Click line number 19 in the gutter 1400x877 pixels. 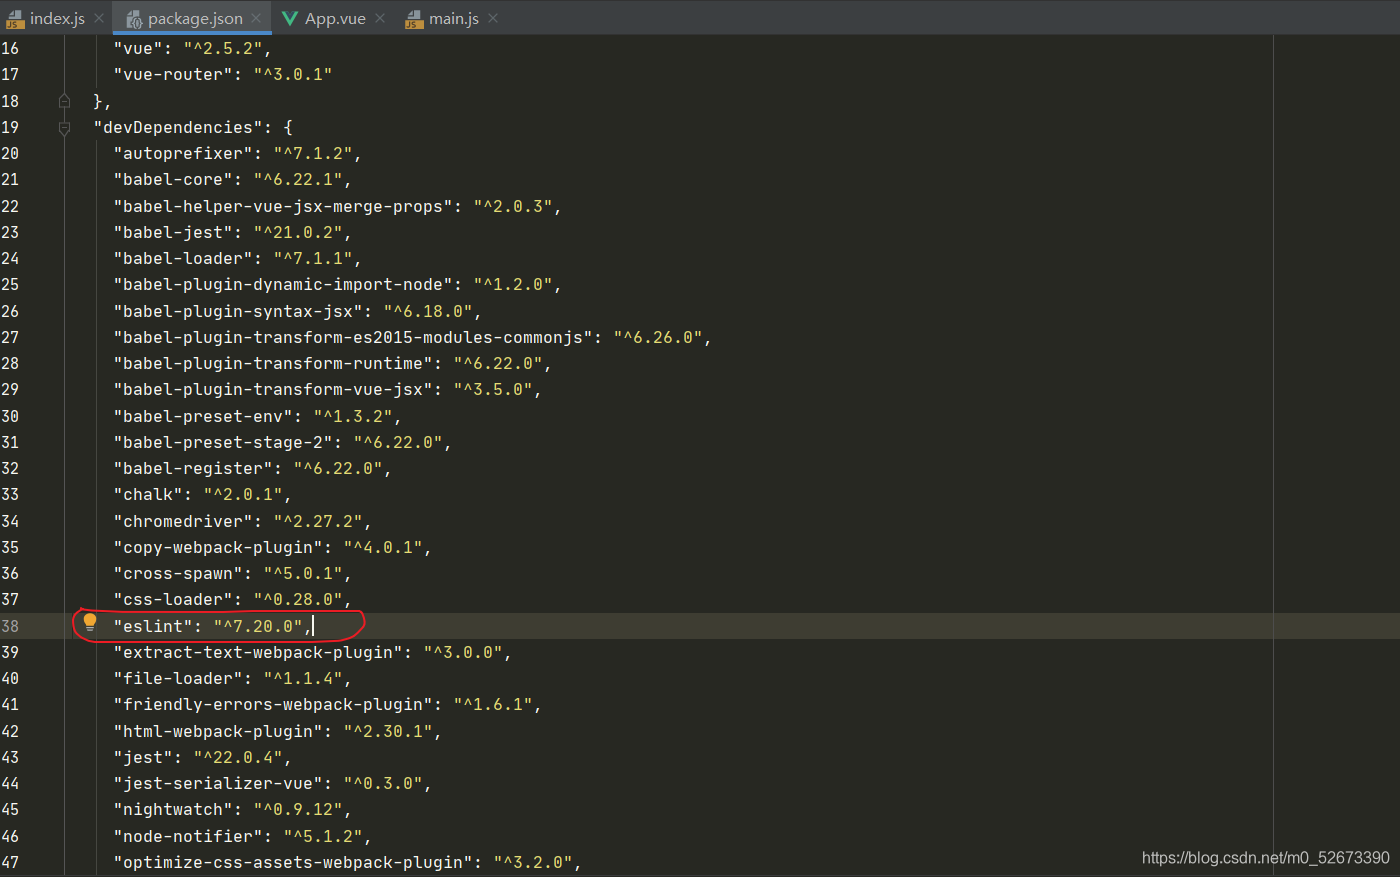click(10, 127)
